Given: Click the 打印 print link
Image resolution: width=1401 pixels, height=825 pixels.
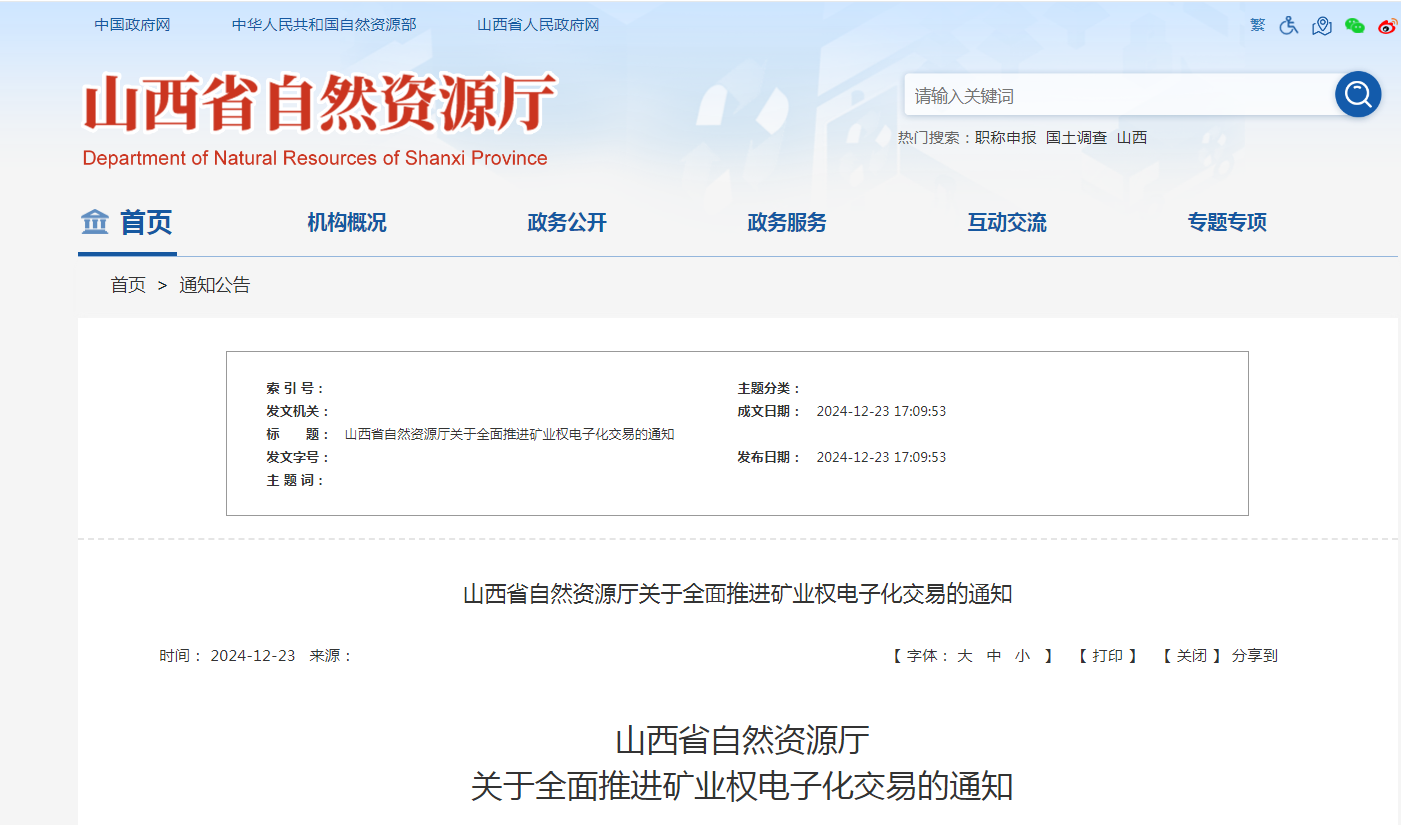Looking at the screenshot, I should click(x=1107, y=656).
